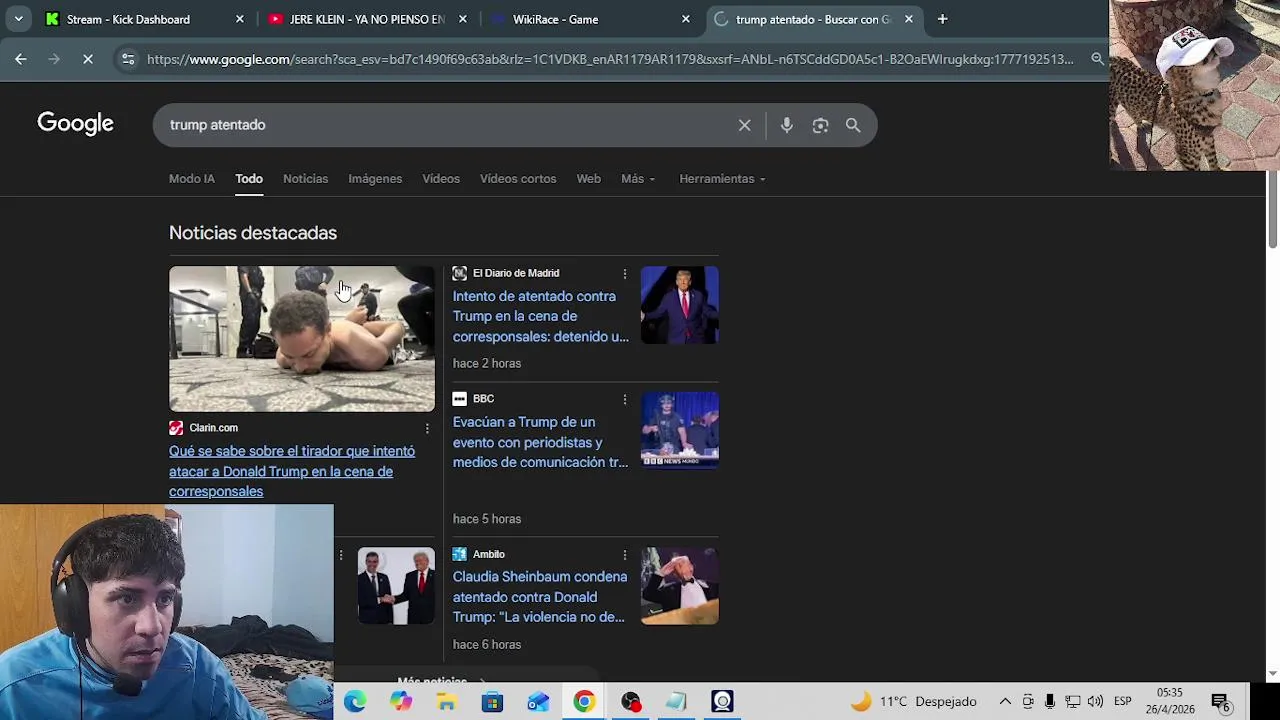Viewport: 1280px width, 720px height.
Task: Select the Videos search tab
Action: pyautogui.click(x=441, y=179)
